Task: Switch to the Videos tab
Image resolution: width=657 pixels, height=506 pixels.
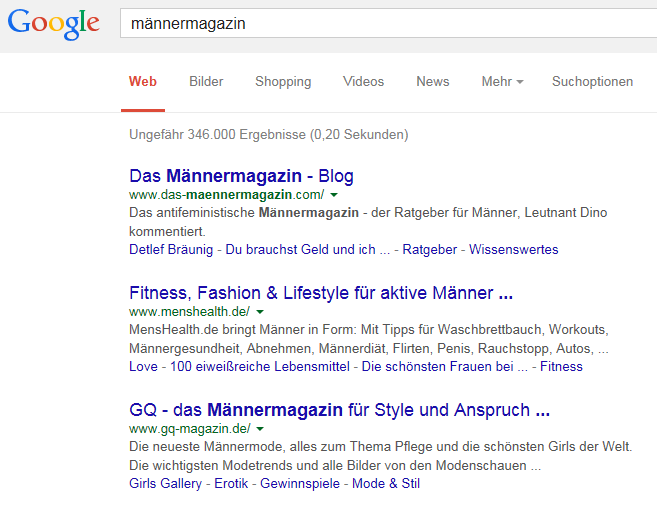Action: [363, 81]
